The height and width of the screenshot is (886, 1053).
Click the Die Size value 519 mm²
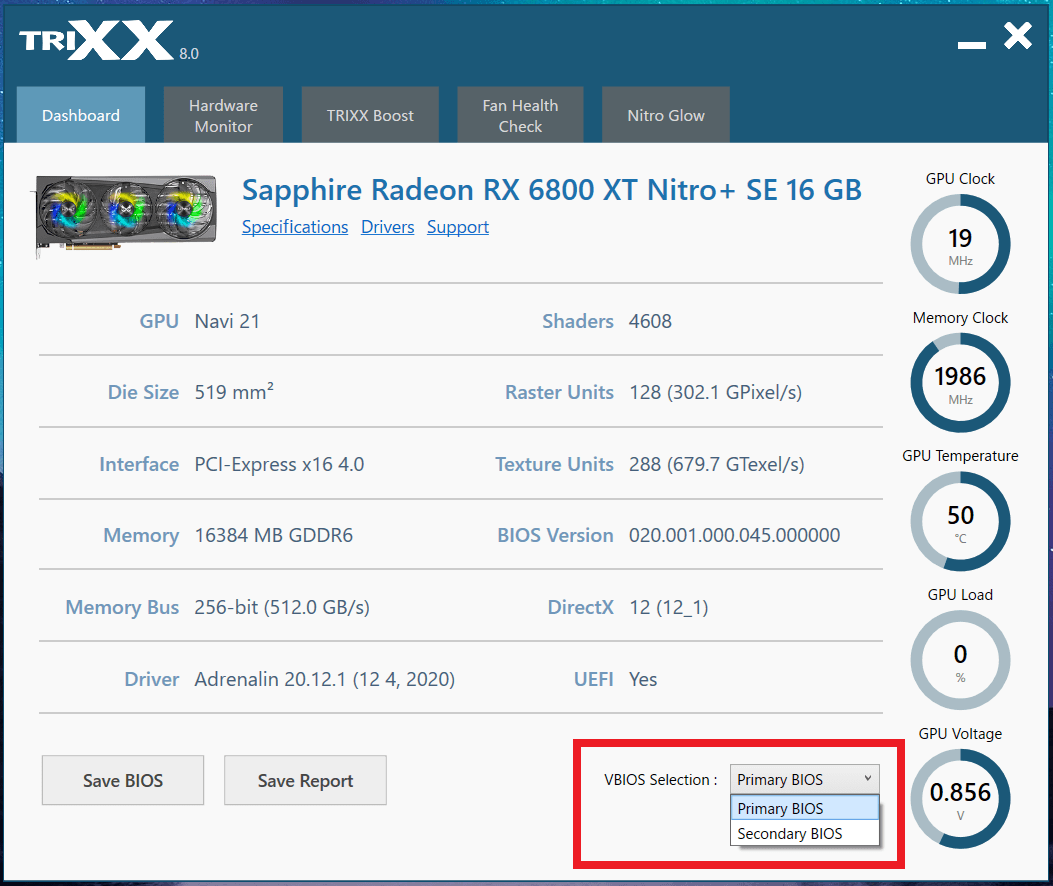[x=234, y=392]
